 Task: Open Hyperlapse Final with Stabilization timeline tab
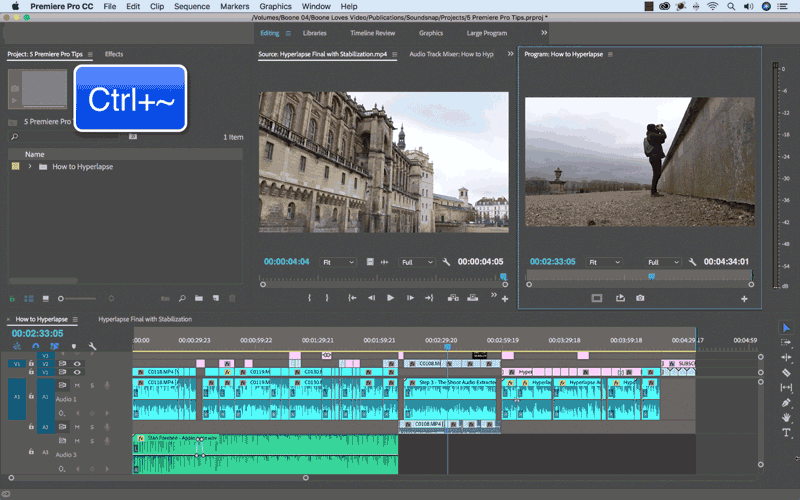(145, 319)
